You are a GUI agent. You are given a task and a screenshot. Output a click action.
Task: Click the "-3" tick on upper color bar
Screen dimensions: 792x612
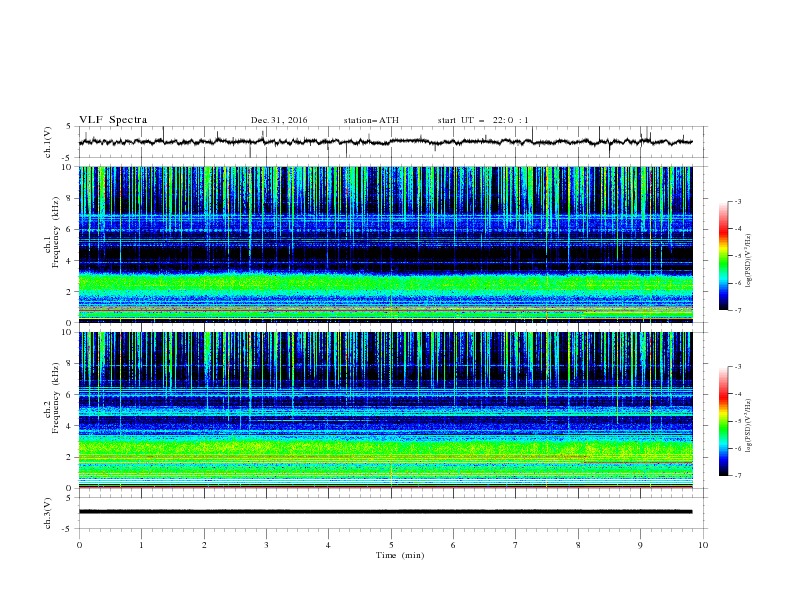click(738, 201)
